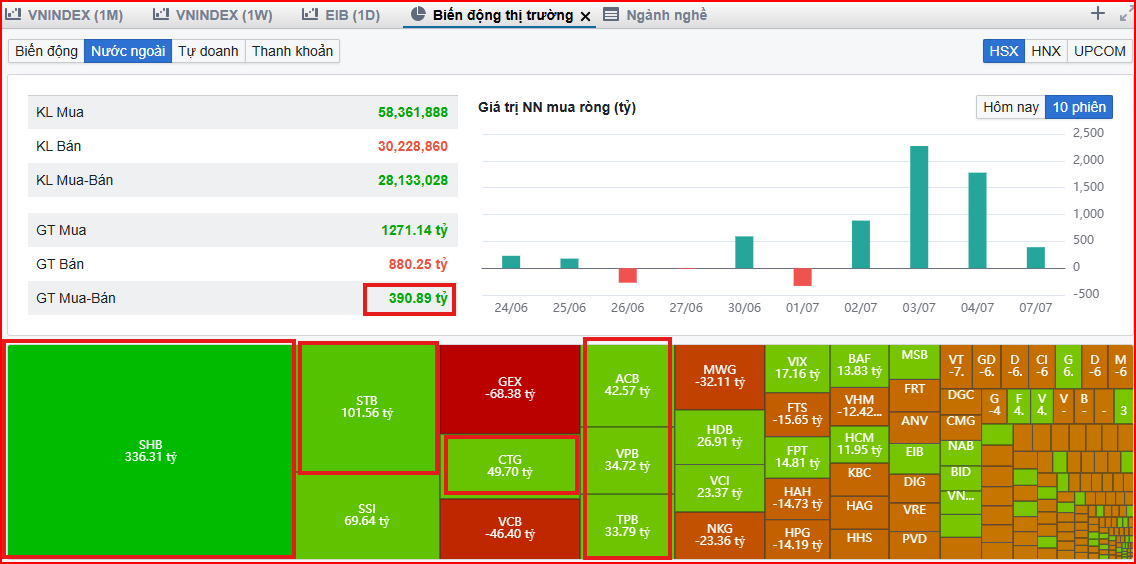Screen dimensions: 1136x564
Task: Select the Biến động view
Action: [46, 51]
